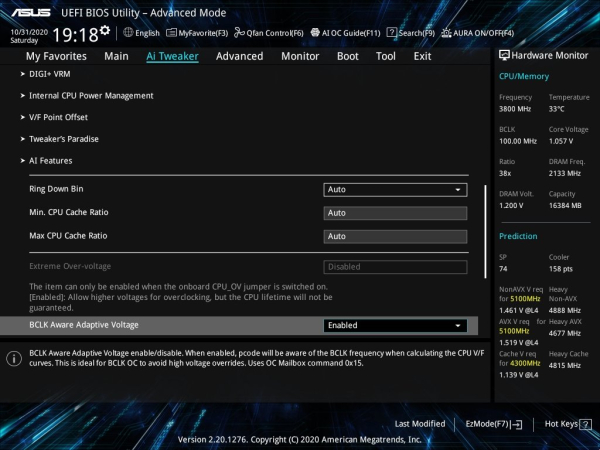
Task: Click the disabled Extreme Over-voltage field
Action: coord(395,267)
